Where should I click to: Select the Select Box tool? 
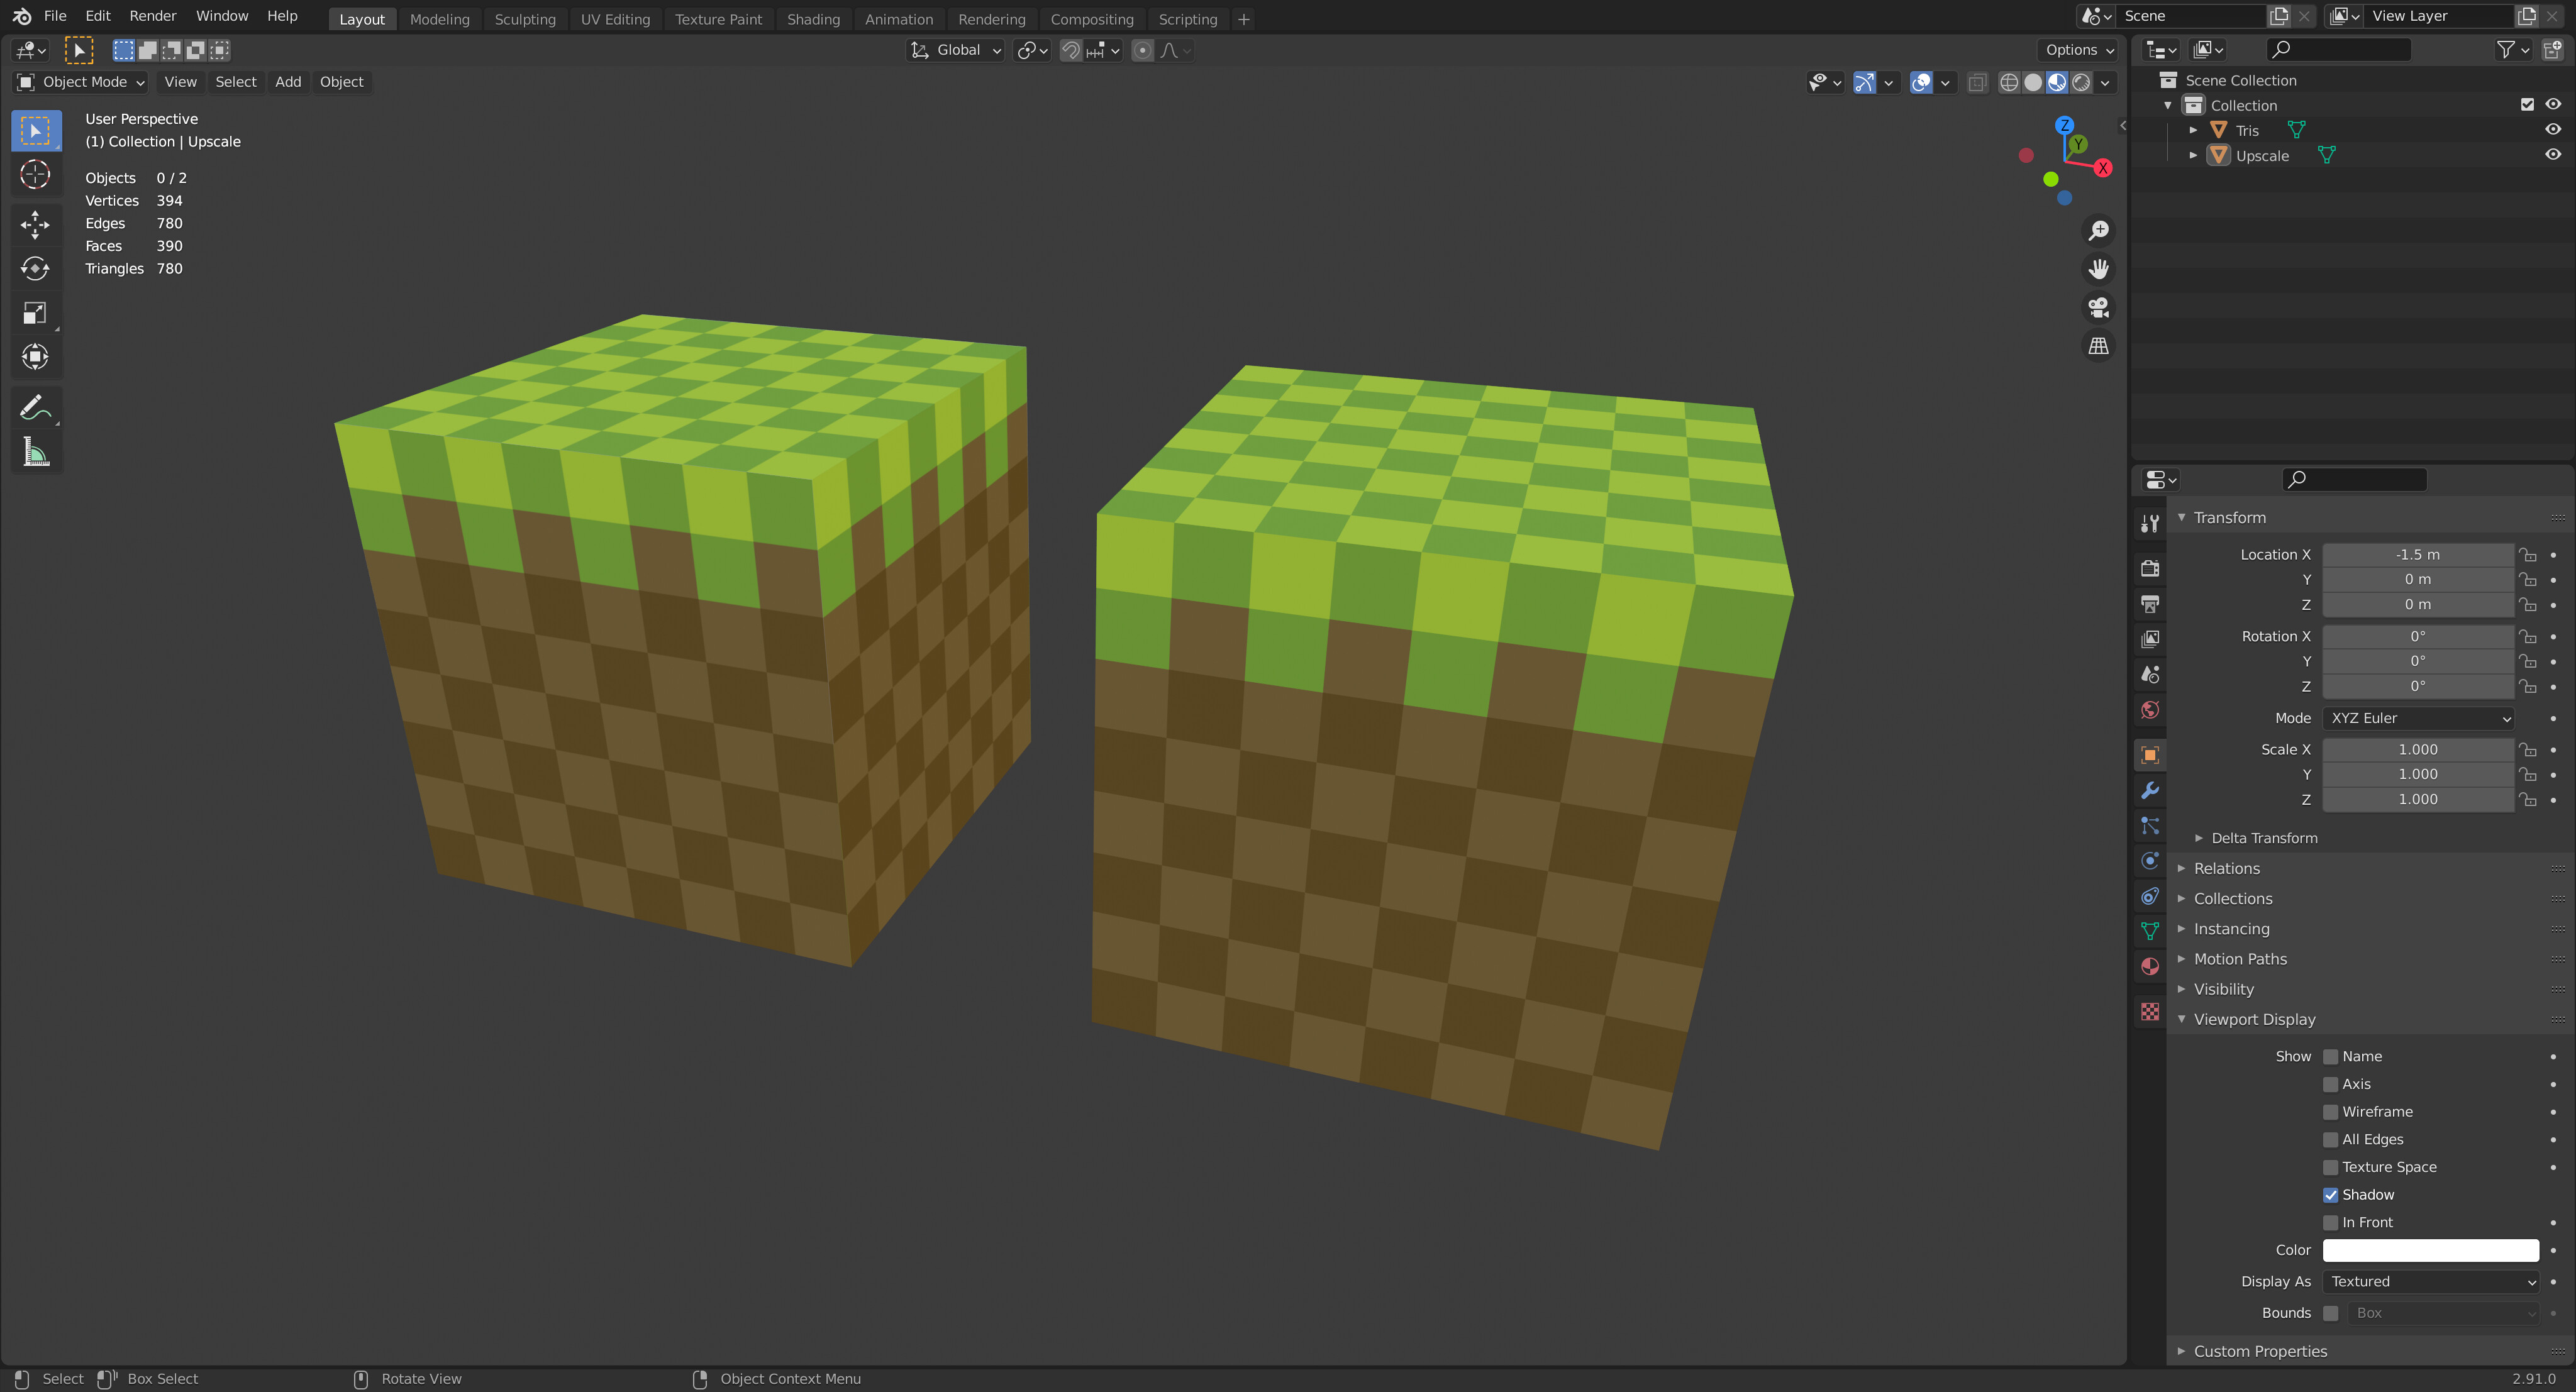pyautogui.click(x=36, y=131)
